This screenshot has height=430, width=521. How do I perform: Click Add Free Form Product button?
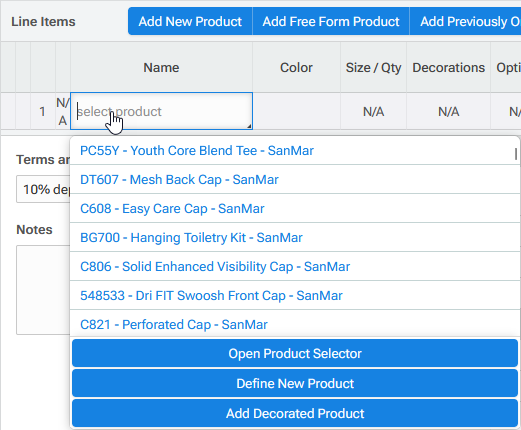[331, 21]
